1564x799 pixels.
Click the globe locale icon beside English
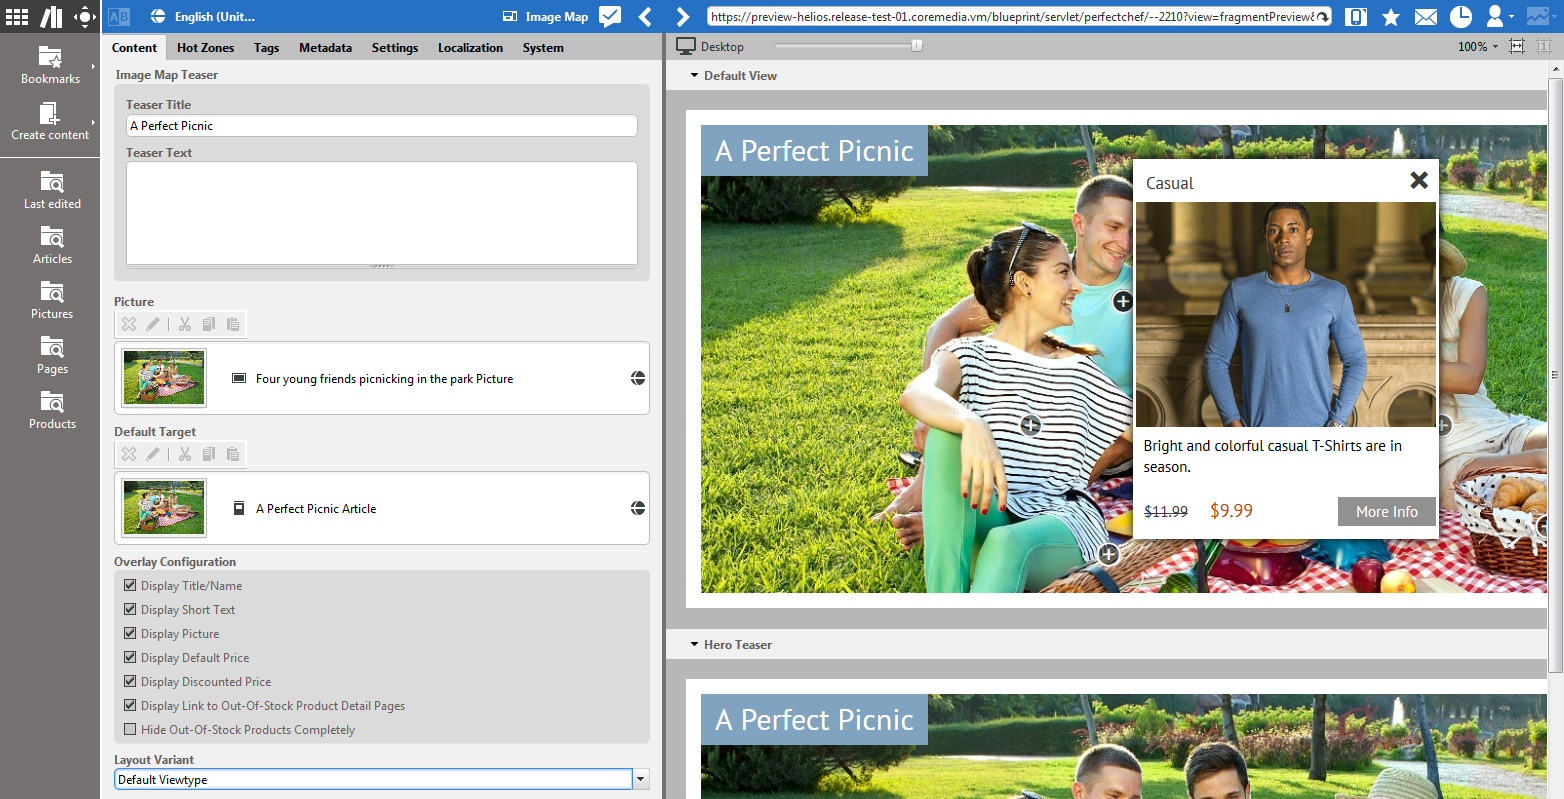click(158, 16)
